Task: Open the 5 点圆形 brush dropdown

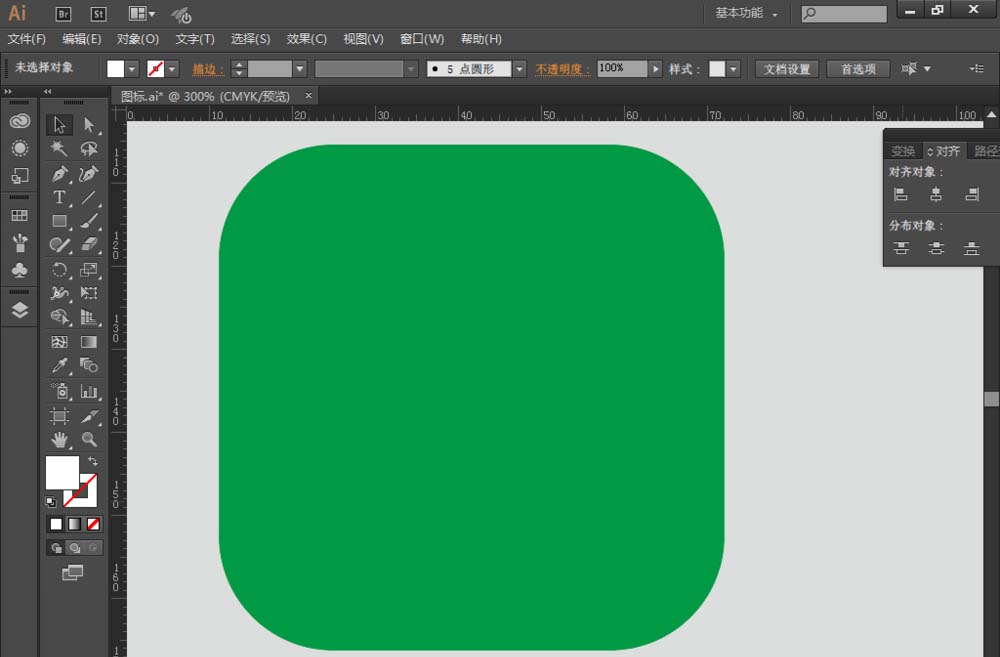Action: coord(518,69)
